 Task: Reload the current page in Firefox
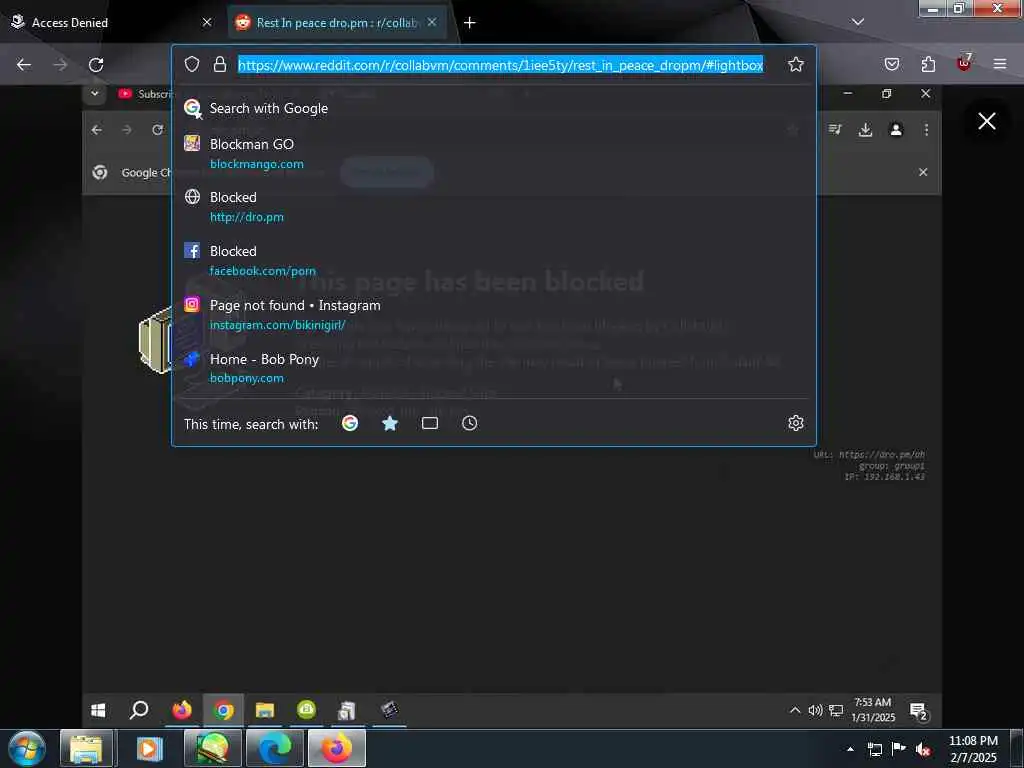(x=96, y=65)
